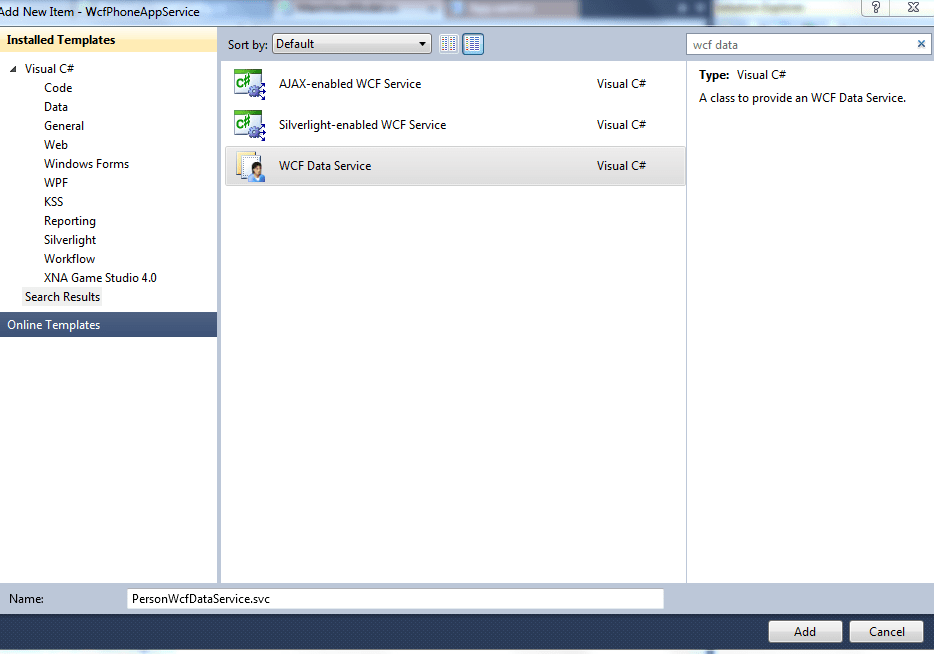Click the Add button
This screenshot has height=654, width=934.
805,631
